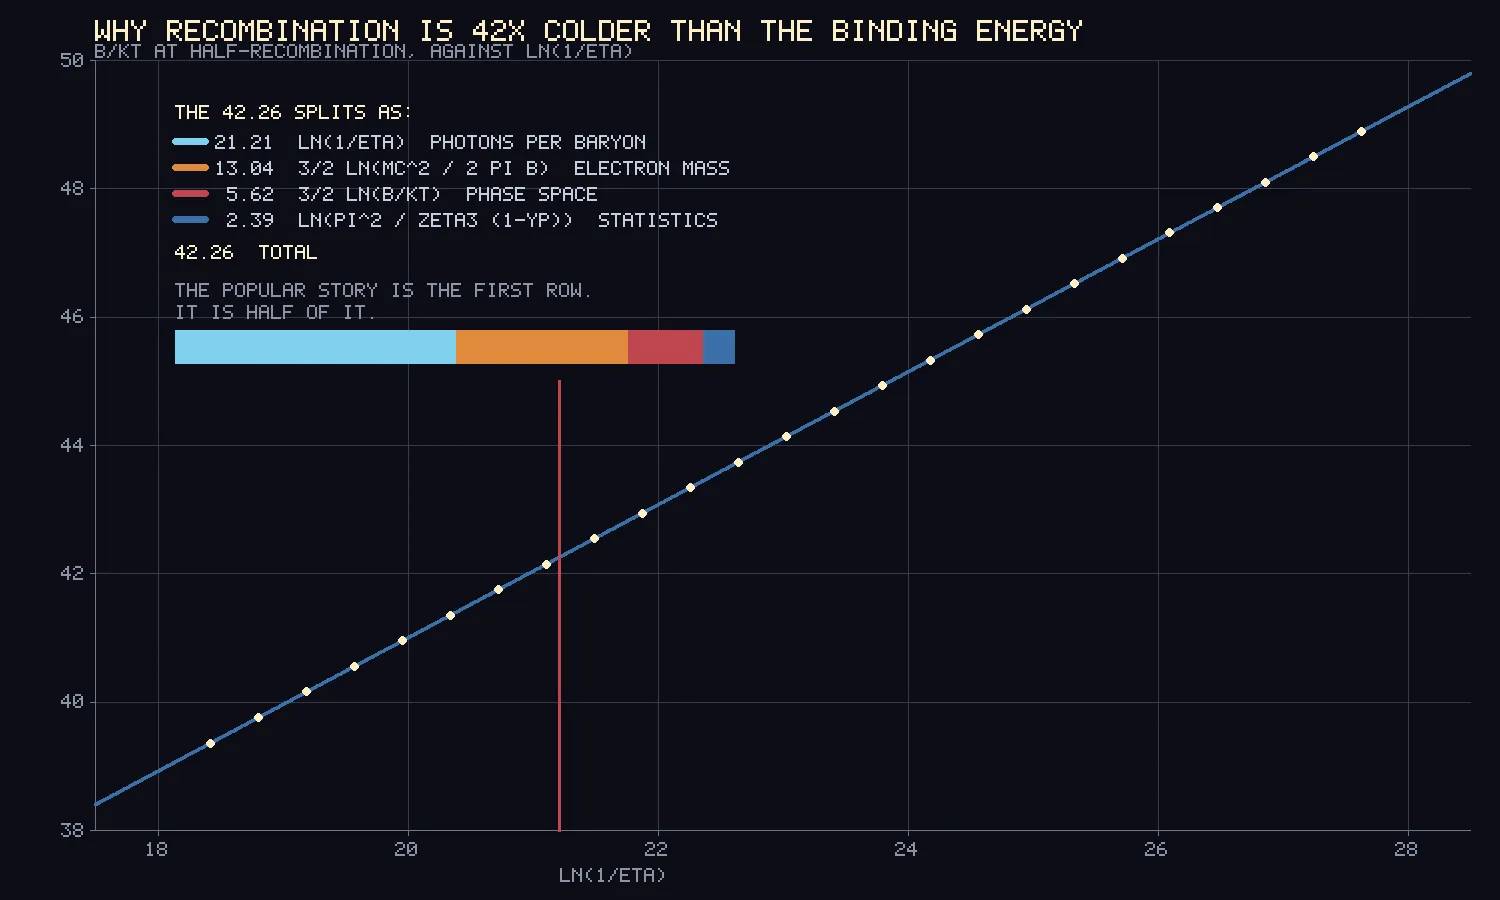Screen dimensions: 1500x900
Task: Select the light blue segment of the stacked bar
Action: [315, 347]
